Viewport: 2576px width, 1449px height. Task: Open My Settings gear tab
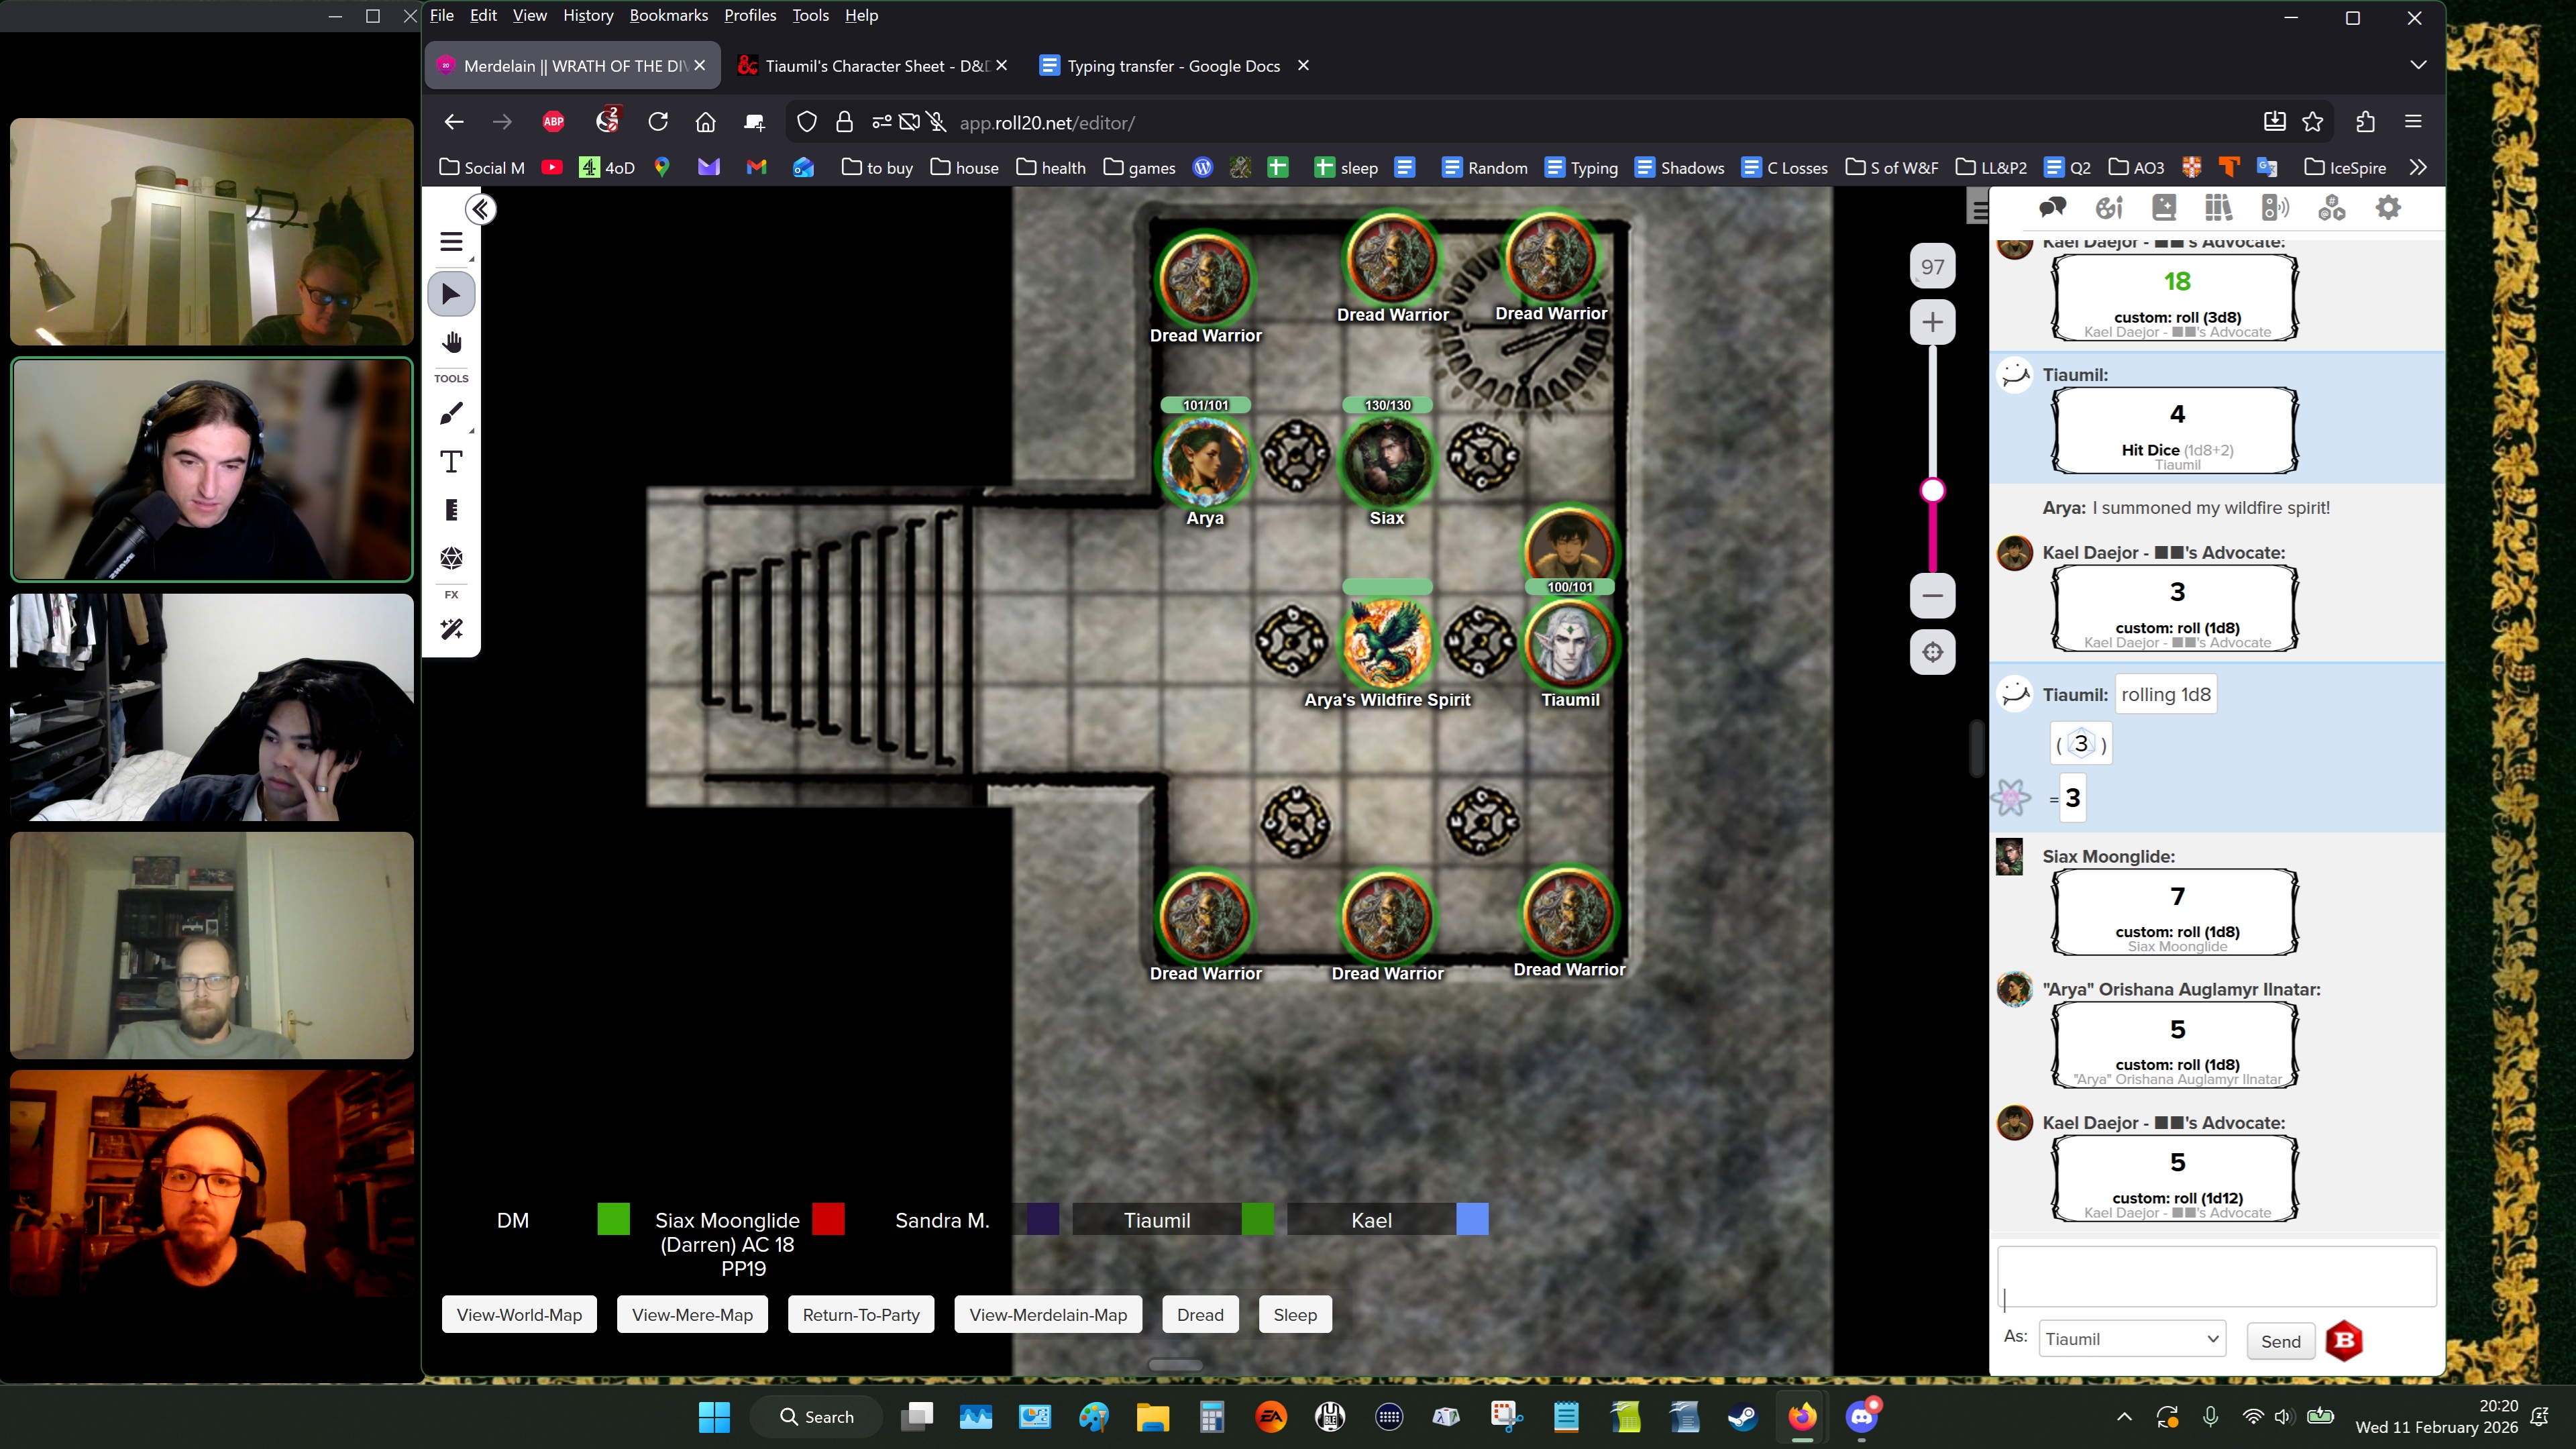coord(2388,207)
